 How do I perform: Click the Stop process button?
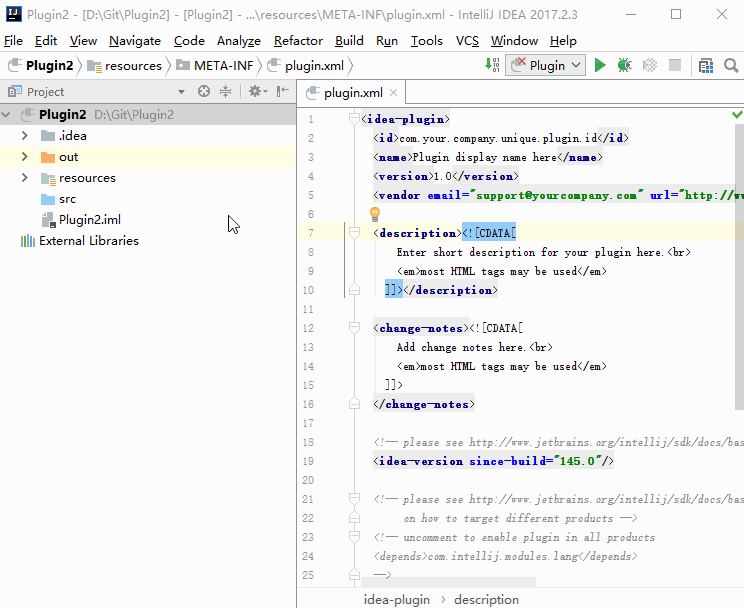675,65
